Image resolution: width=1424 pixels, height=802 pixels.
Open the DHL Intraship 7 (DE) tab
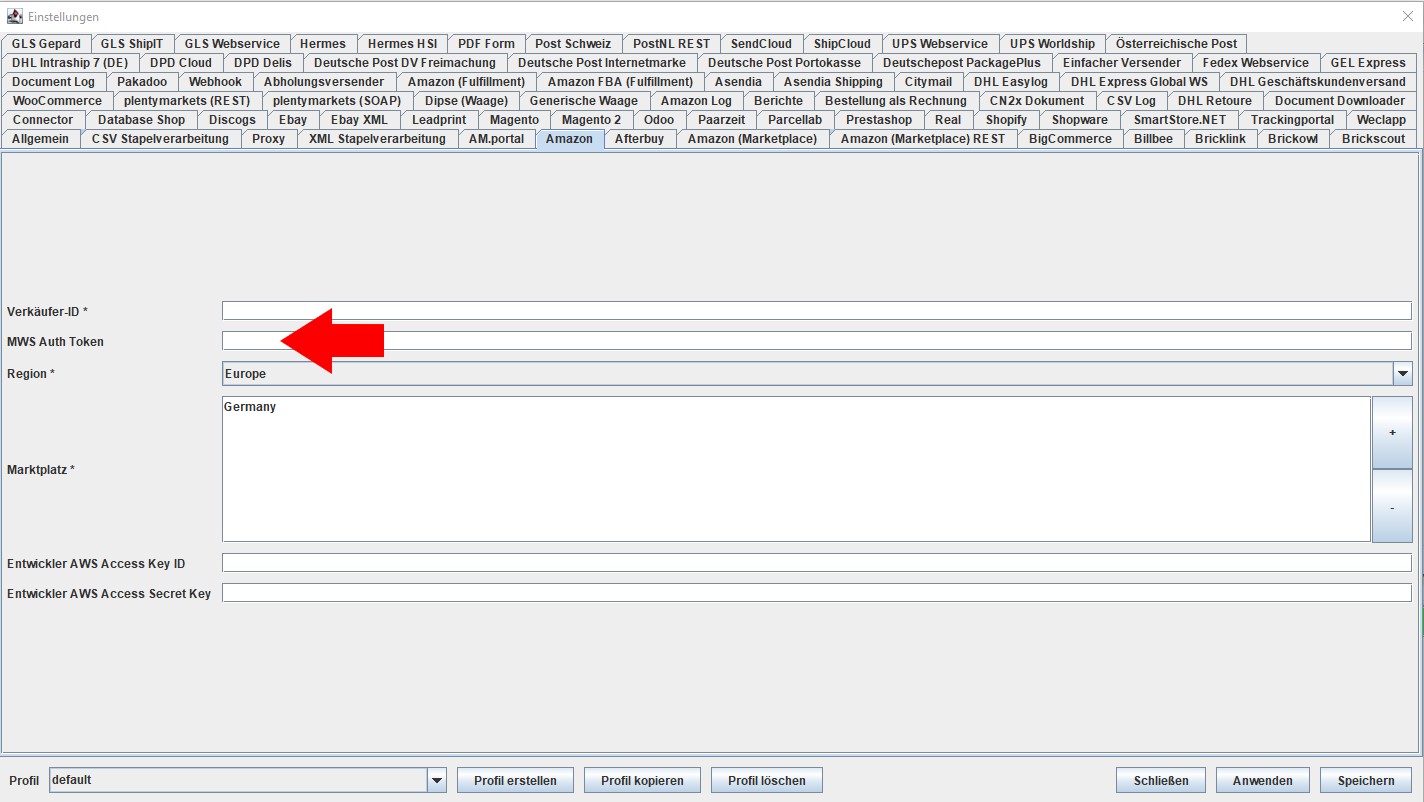pyautogui.click(x=70, y=62)
